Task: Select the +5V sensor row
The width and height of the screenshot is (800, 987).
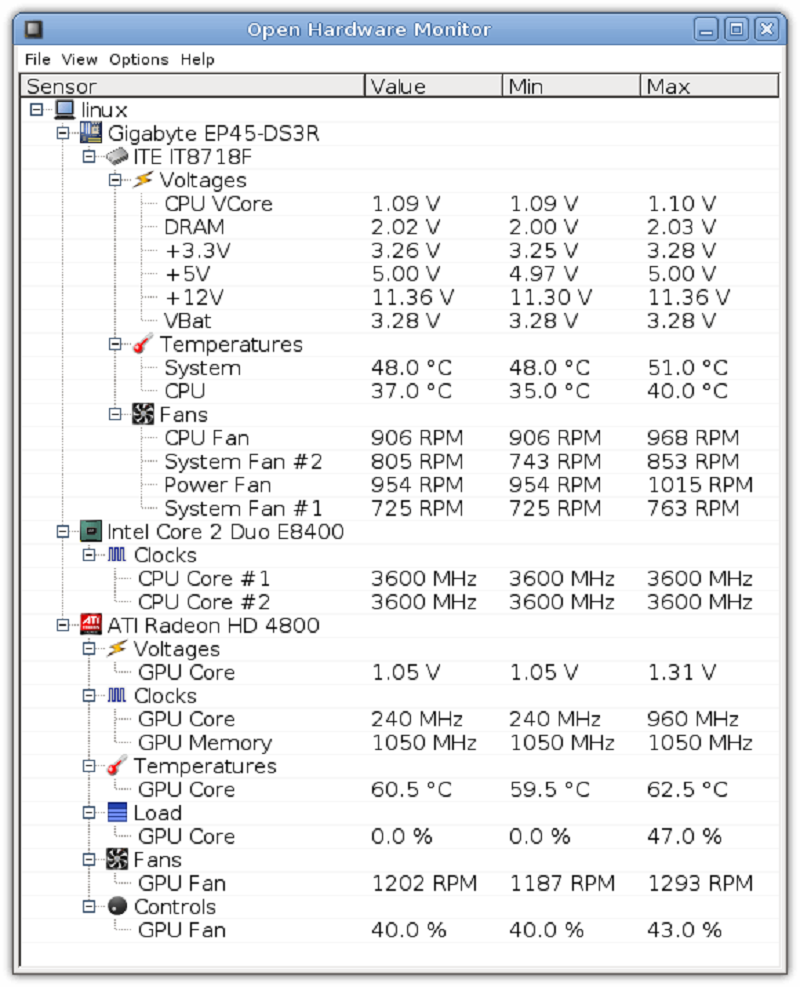Action: 400,274
